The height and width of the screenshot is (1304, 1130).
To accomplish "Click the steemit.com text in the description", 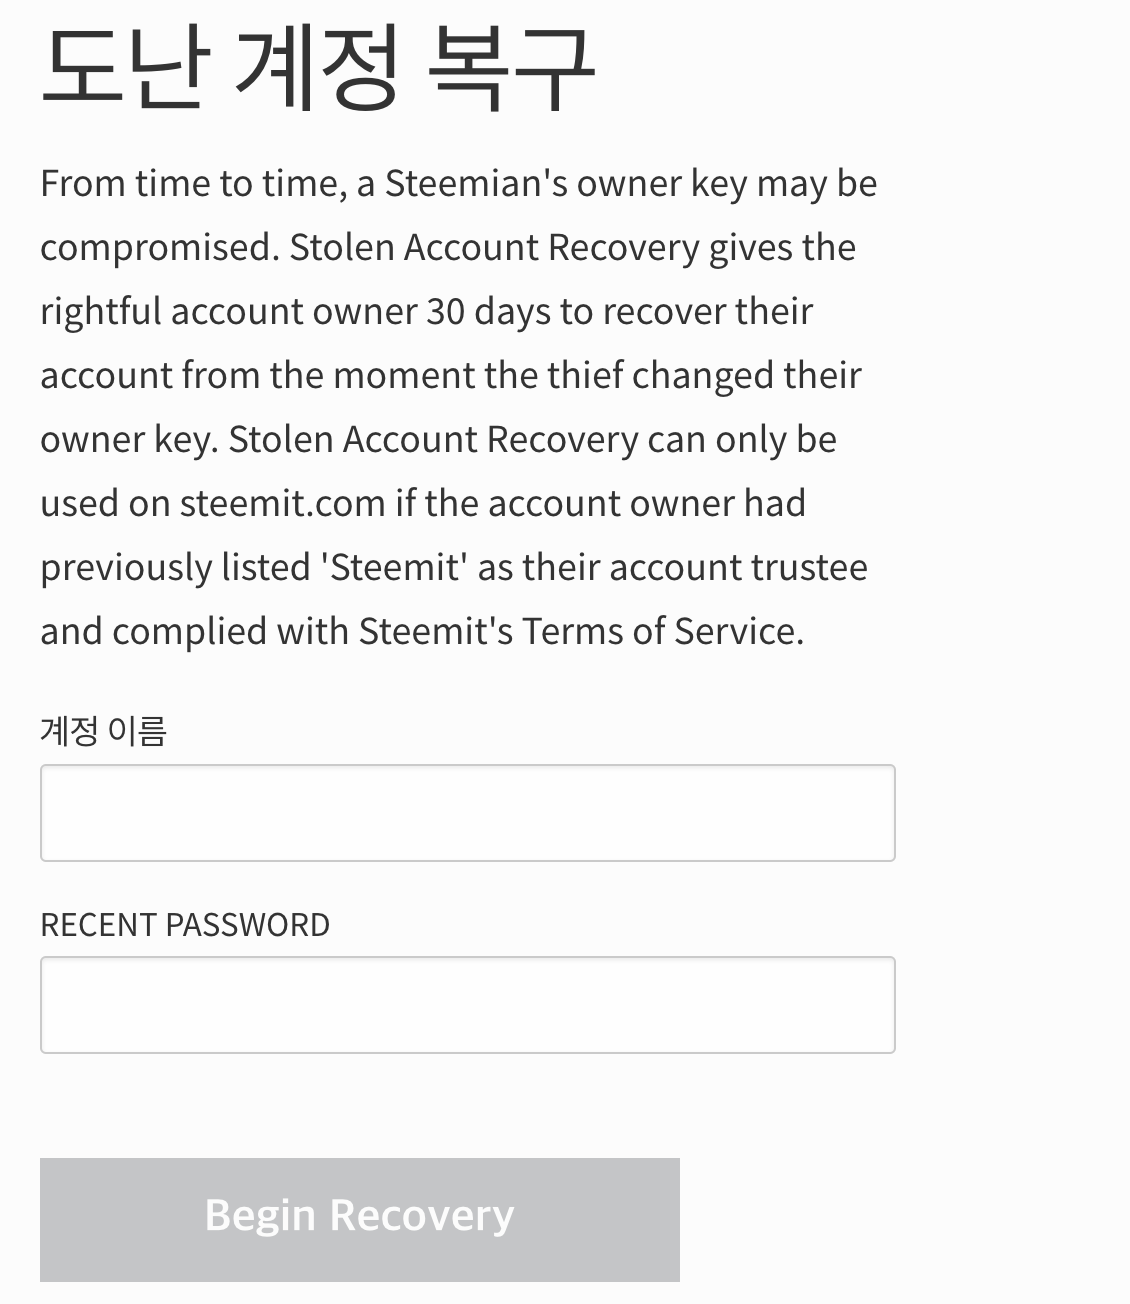I will coord(282,503).
